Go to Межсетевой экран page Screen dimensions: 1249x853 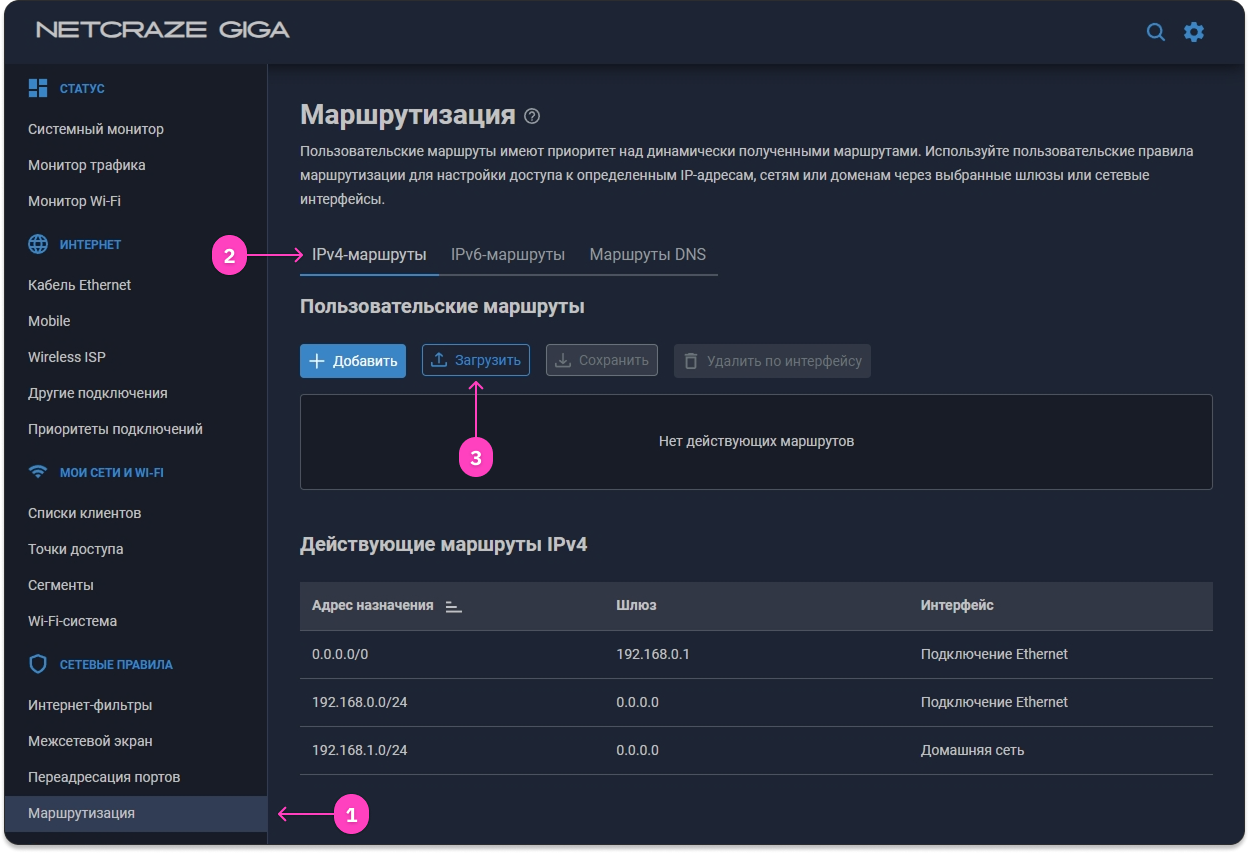[x=90, y=741]
